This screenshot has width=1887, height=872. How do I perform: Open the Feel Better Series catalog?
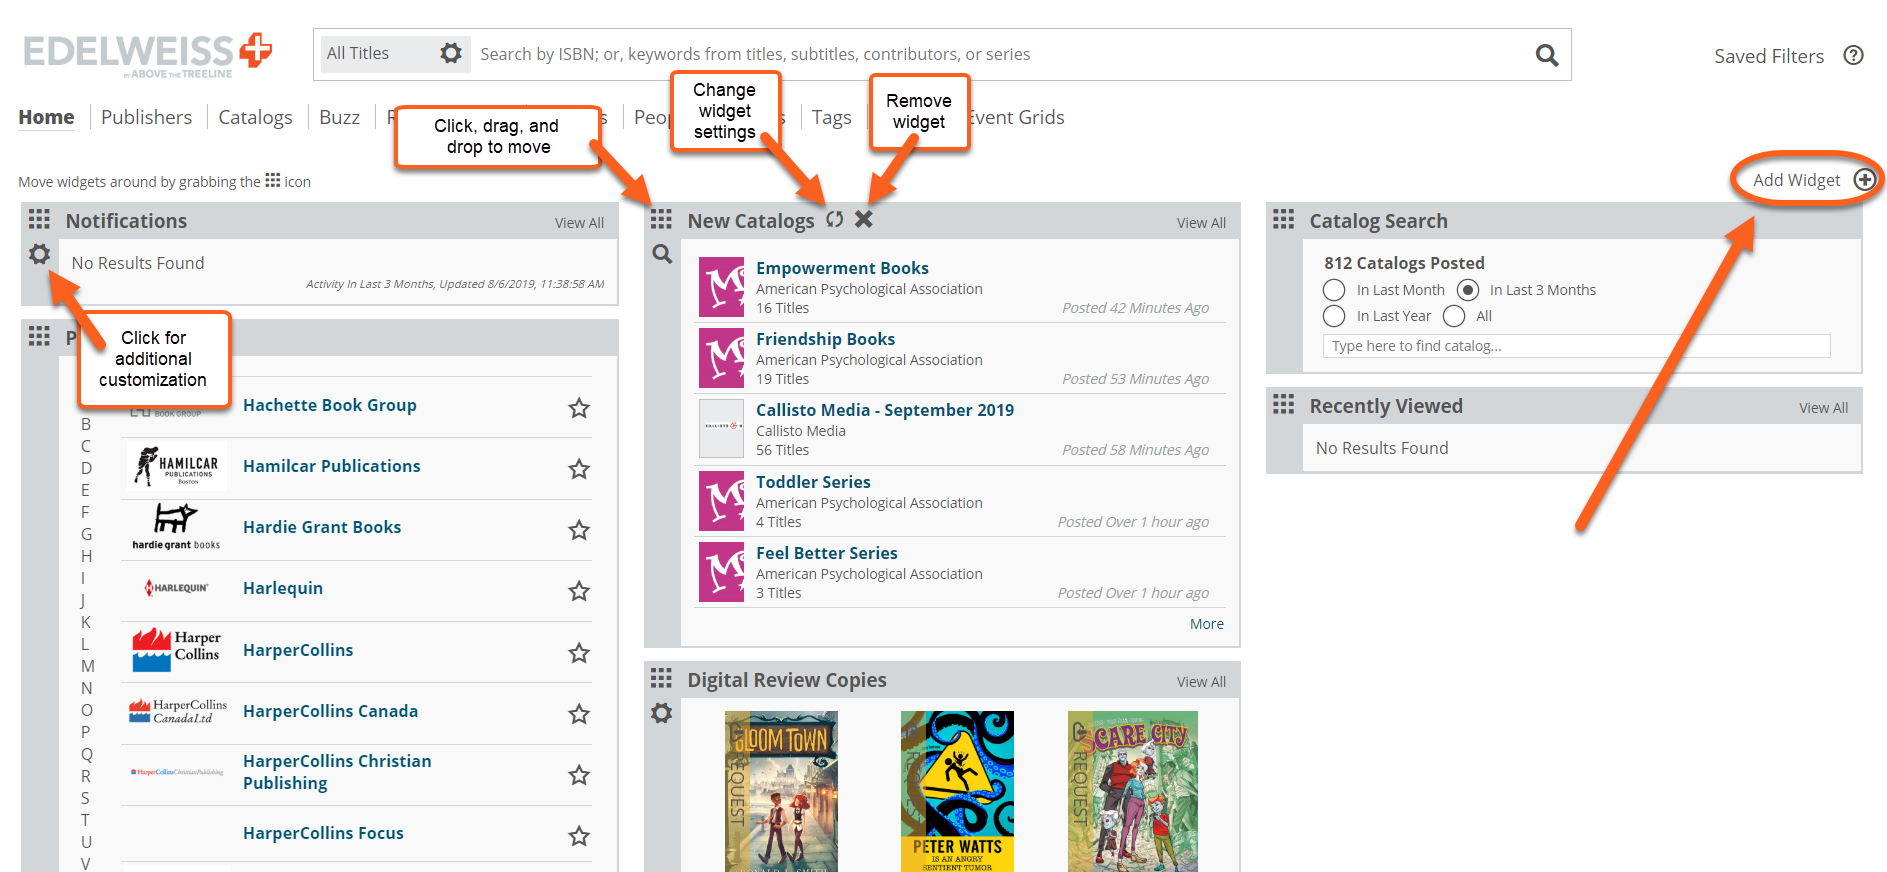[826, 553]
